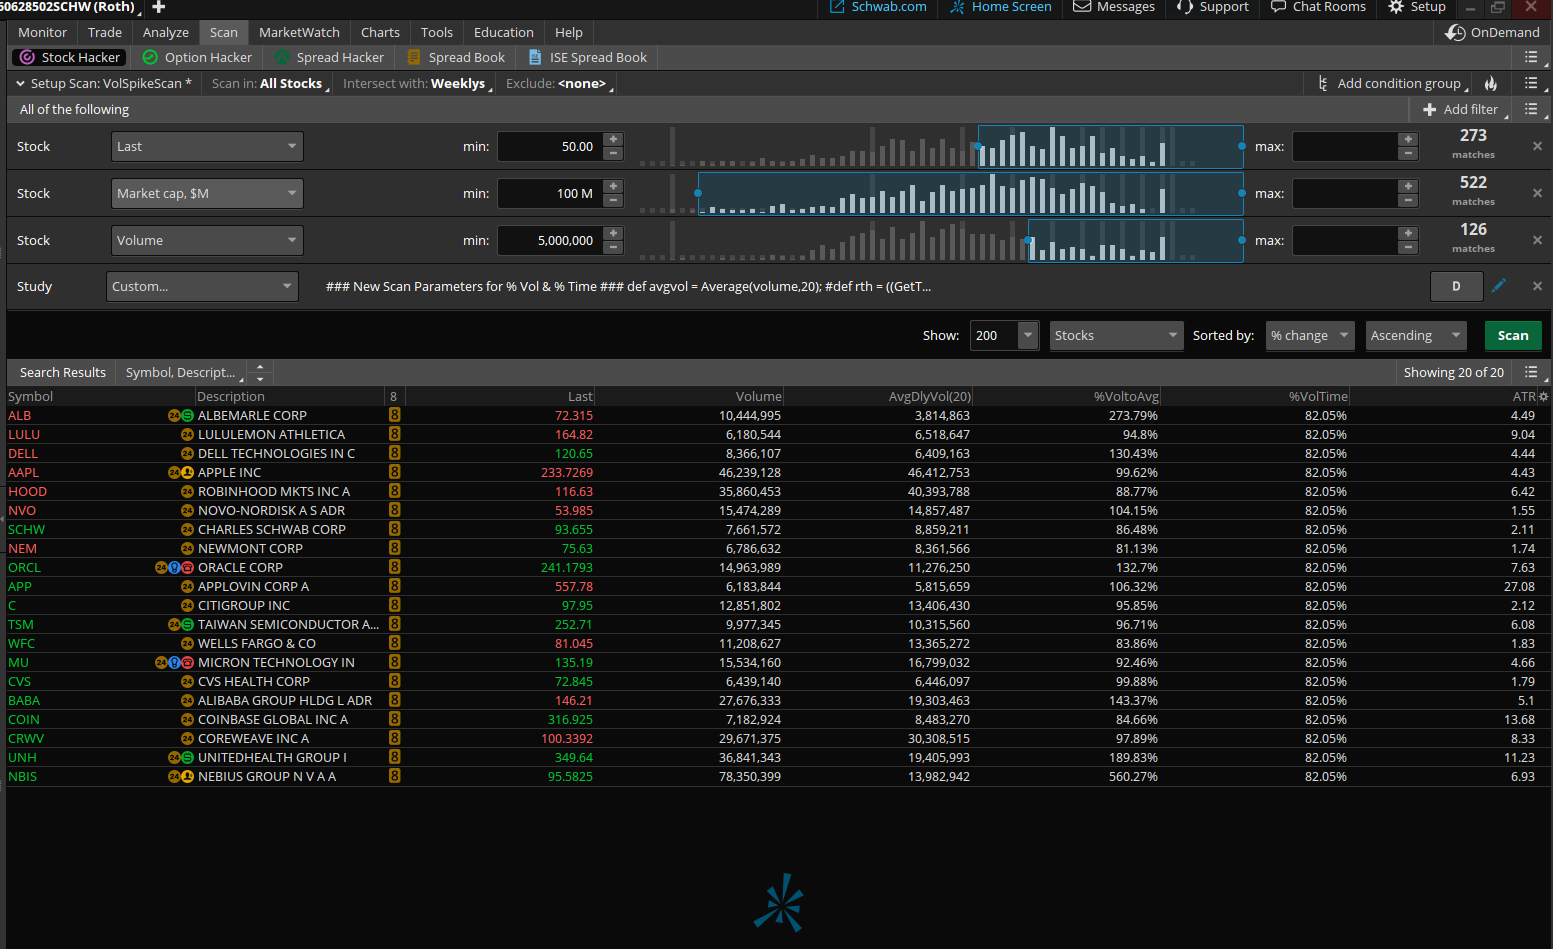Viewport: 1553px width, 949px height.
Task: Open the Stock Hacker tab
Action: (70, 58)
